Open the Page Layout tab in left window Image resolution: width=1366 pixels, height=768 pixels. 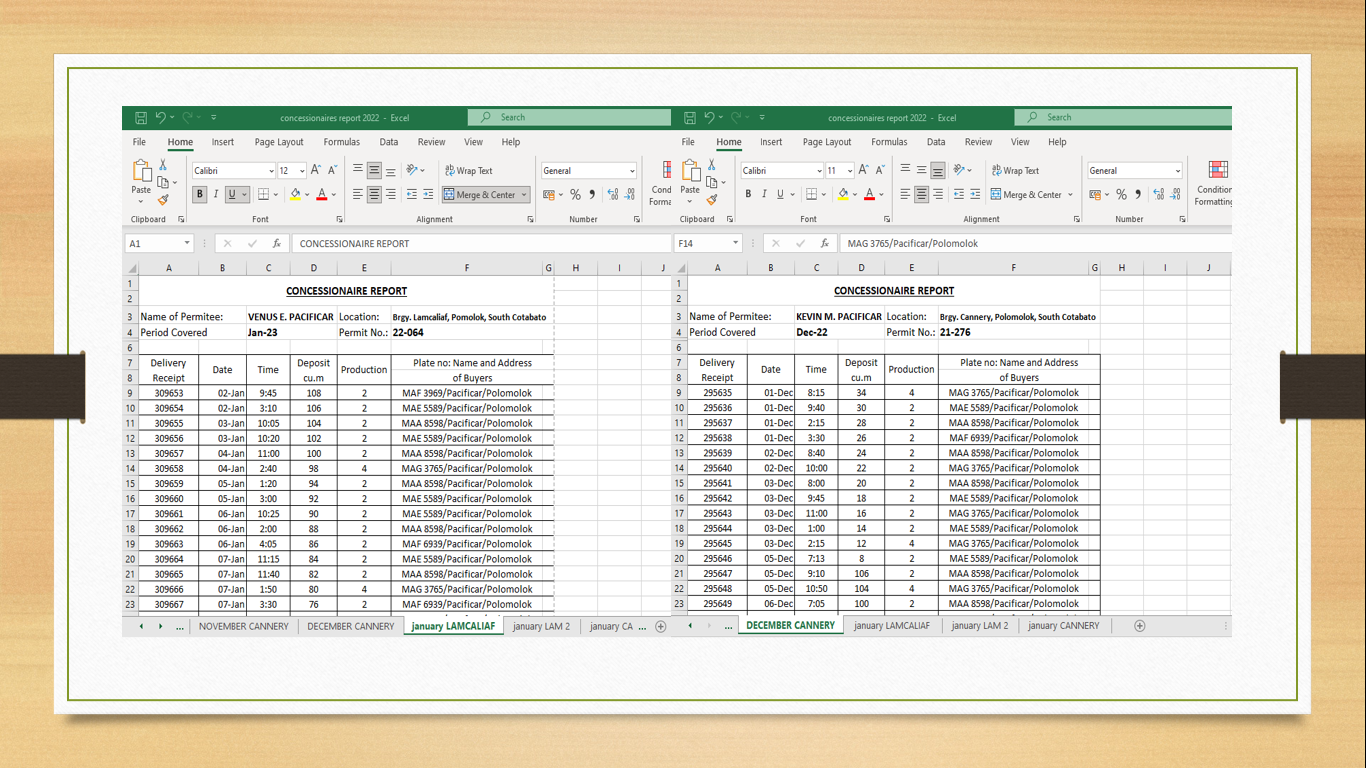pyautogui.click(x=279, y=142)
